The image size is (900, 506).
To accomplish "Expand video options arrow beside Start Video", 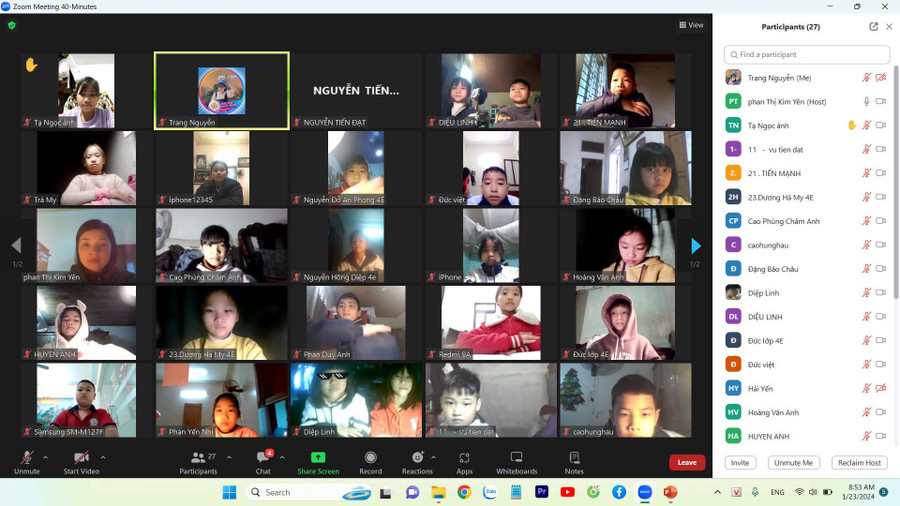I will 103,457.
